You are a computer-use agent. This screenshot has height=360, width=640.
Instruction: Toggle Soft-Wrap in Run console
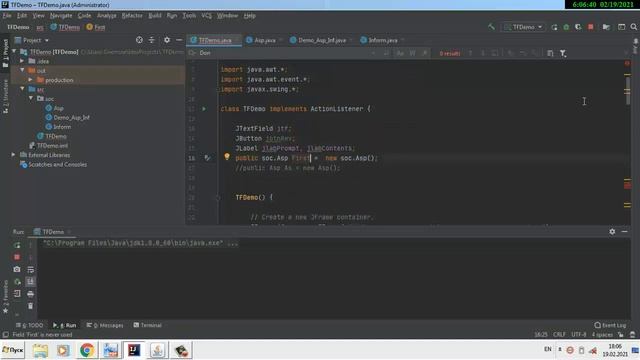click(x=31, y=269)
